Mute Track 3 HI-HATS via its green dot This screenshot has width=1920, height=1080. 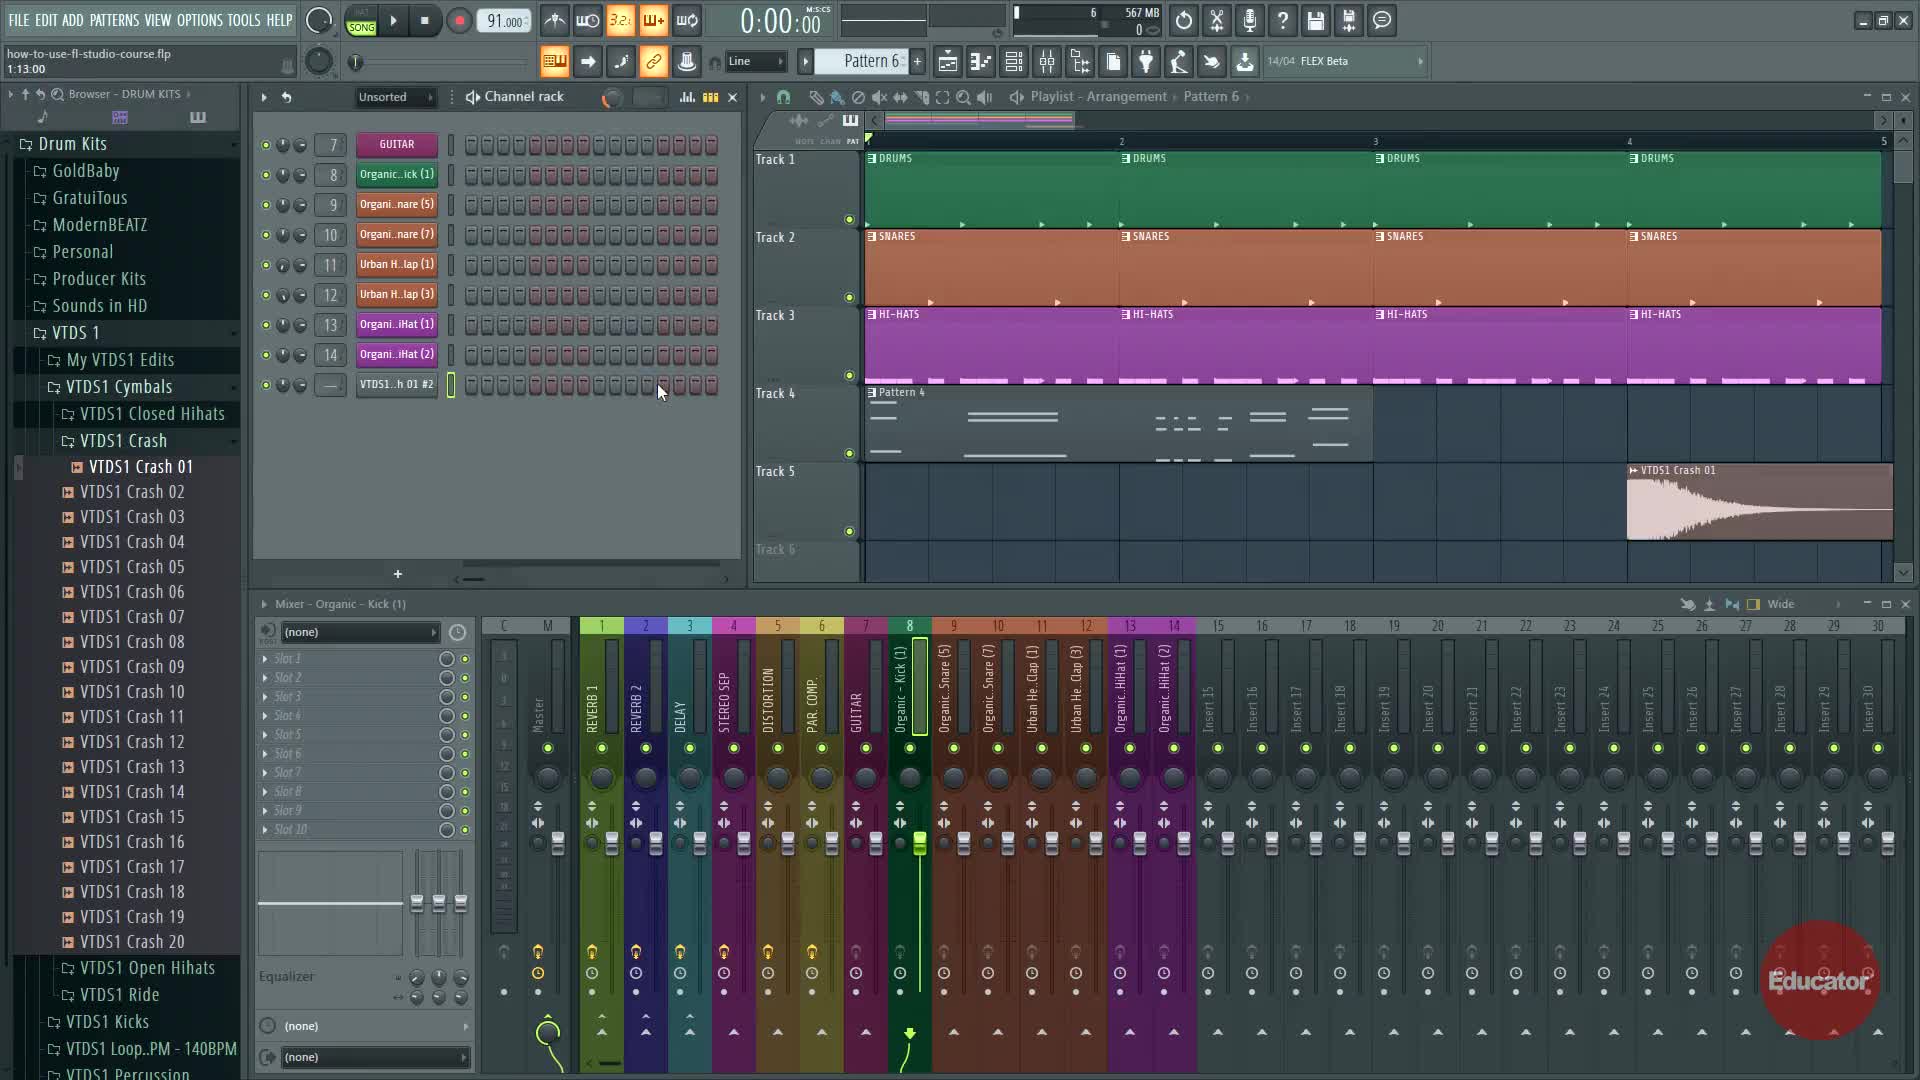click(849, 376)
